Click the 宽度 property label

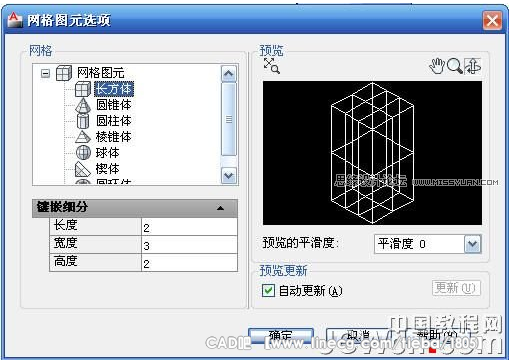click(66, 243)
